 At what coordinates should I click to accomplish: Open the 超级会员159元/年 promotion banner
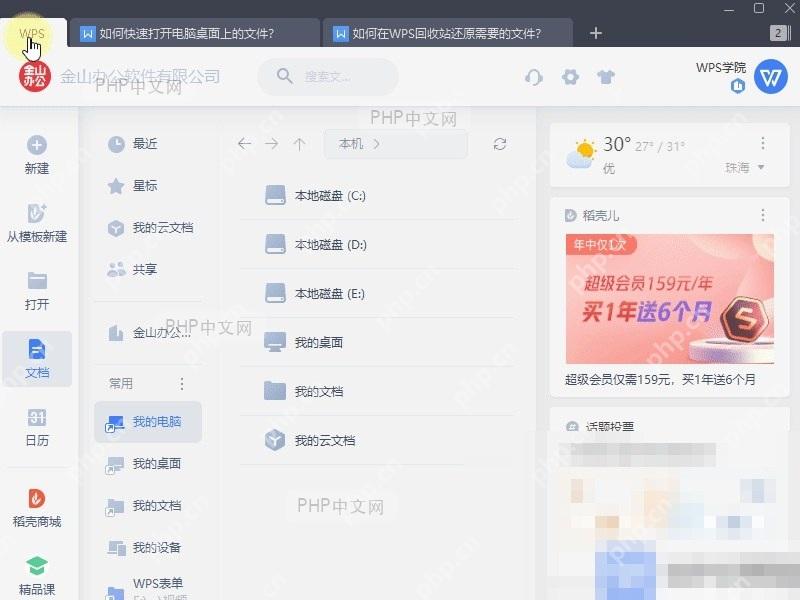(669, 298)
